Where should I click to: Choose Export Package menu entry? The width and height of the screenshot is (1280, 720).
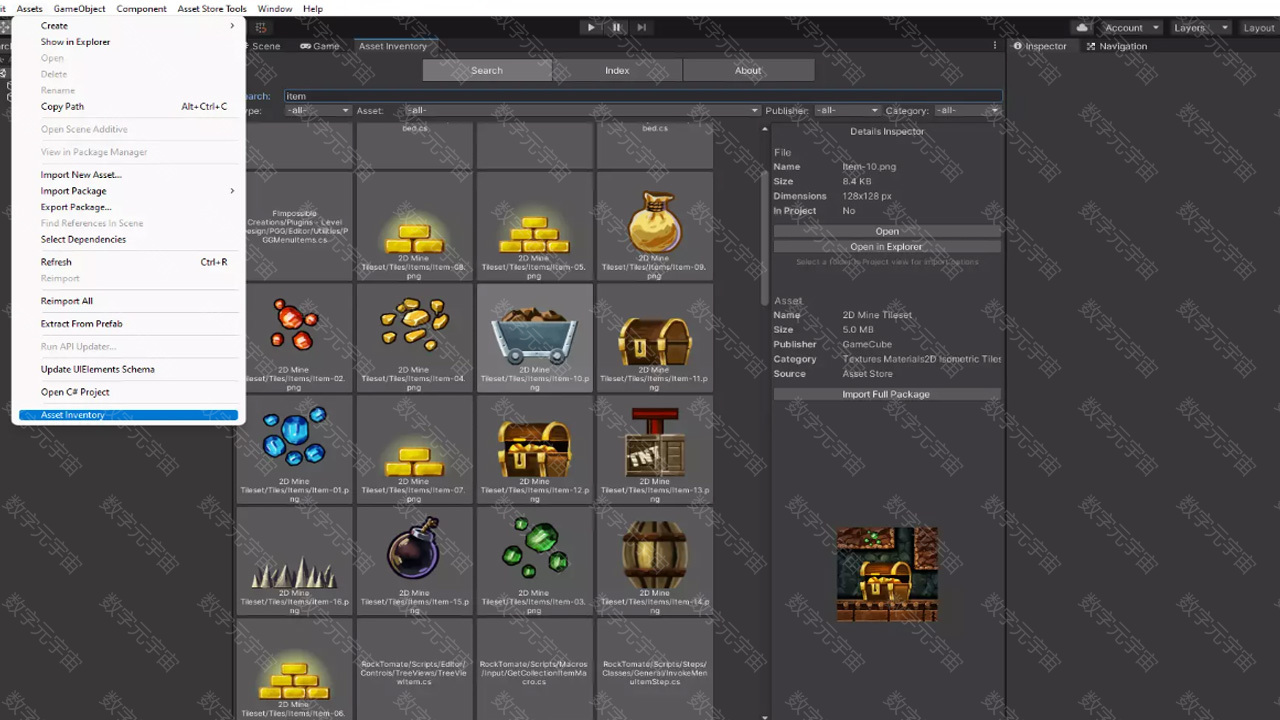pos(128,207)
